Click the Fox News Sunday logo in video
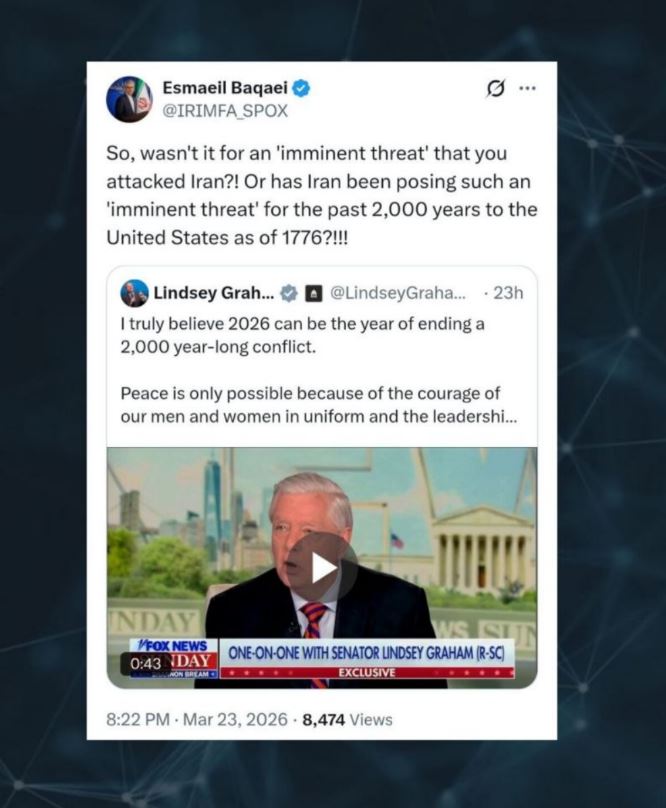 point(174,659)
